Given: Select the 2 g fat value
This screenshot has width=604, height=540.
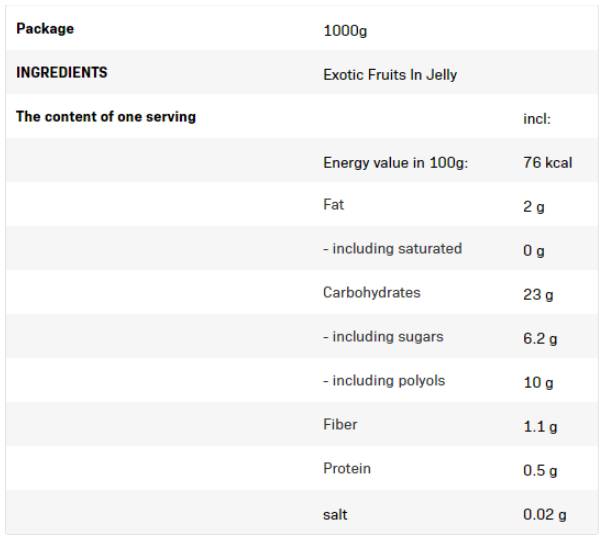Looking at the screenshot, I should point(534,207).
